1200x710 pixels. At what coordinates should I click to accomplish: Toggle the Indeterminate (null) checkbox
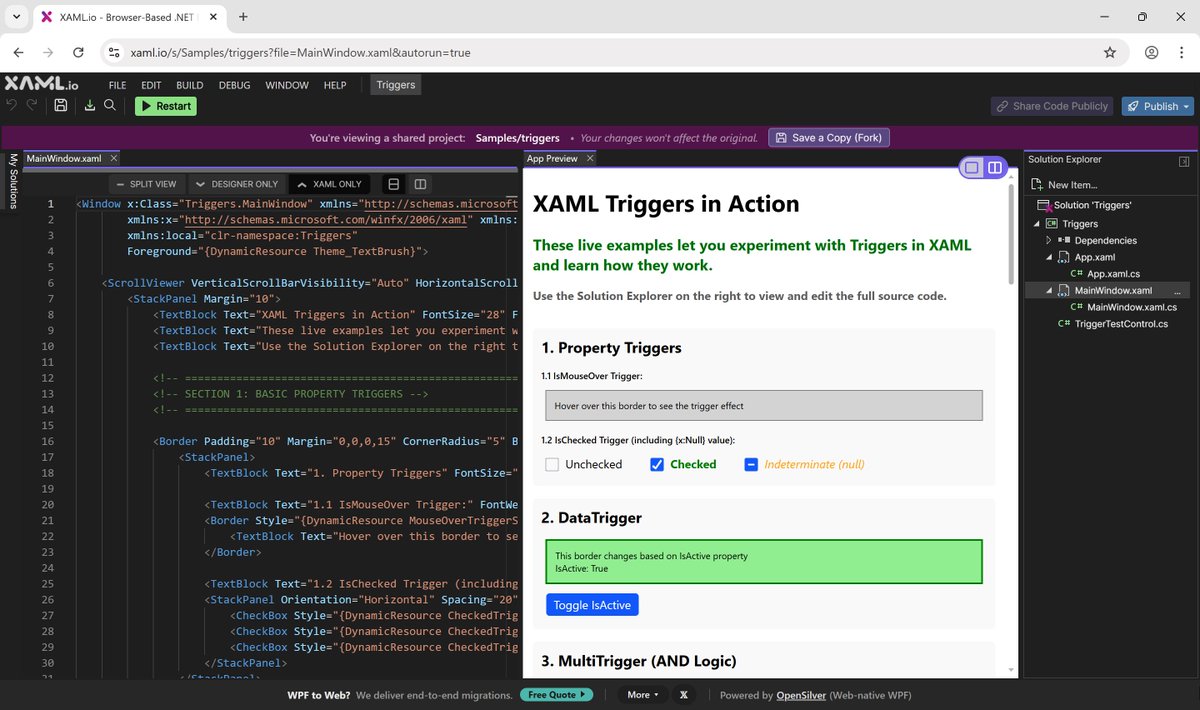[751, 464]
